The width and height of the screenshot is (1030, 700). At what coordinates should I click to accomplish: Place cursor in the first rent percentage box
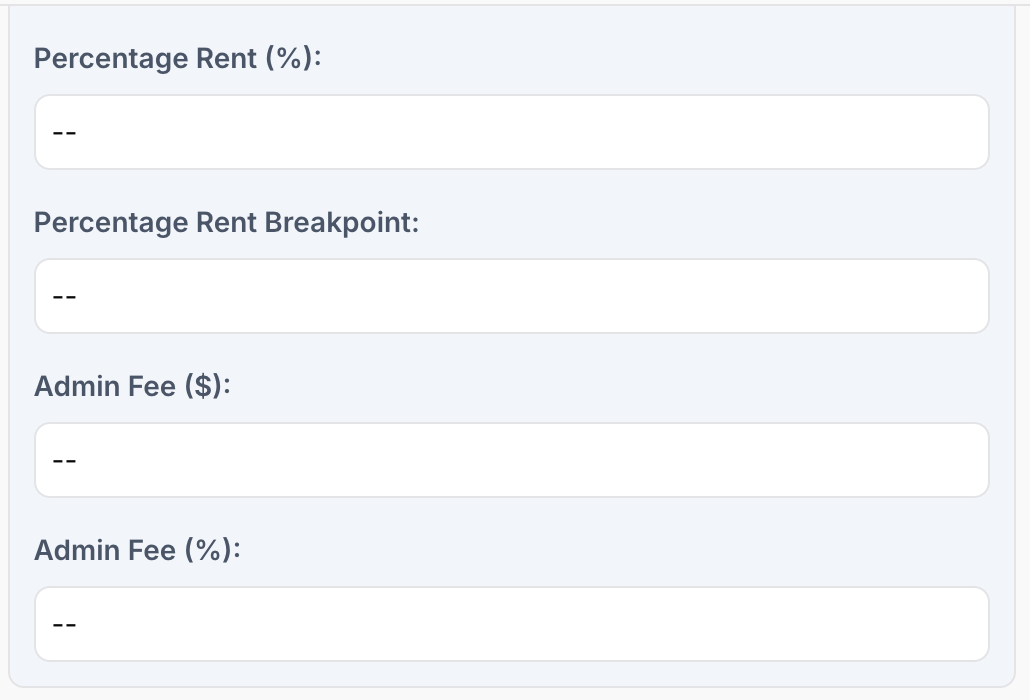[511, 132]
